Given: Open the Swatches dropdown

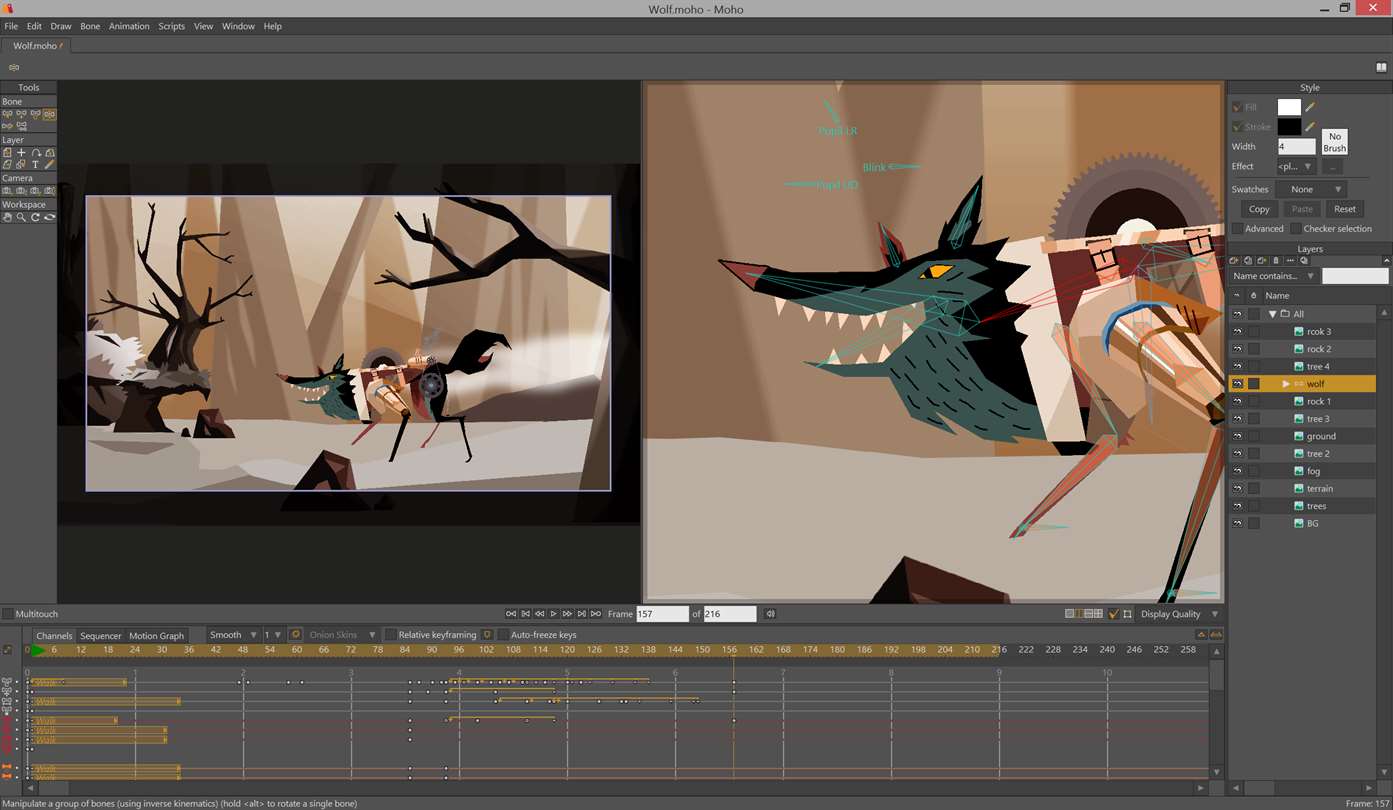Looking at the screenshot, I should tap(1311, 189).
